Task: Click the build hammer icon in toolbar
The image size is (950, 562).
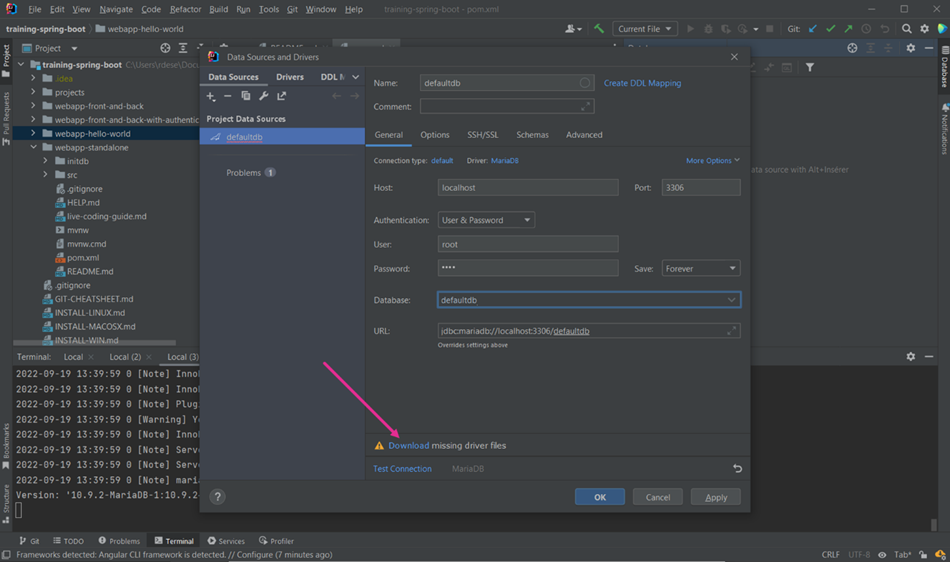Action: point(599,28)
